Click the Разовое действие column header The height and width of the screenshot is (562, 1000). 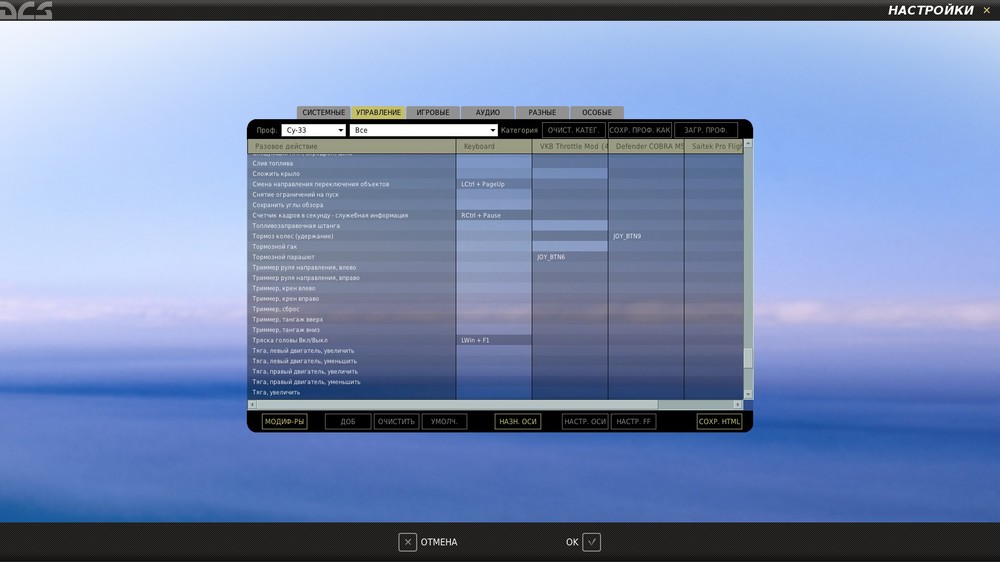(x=352, y=147)
